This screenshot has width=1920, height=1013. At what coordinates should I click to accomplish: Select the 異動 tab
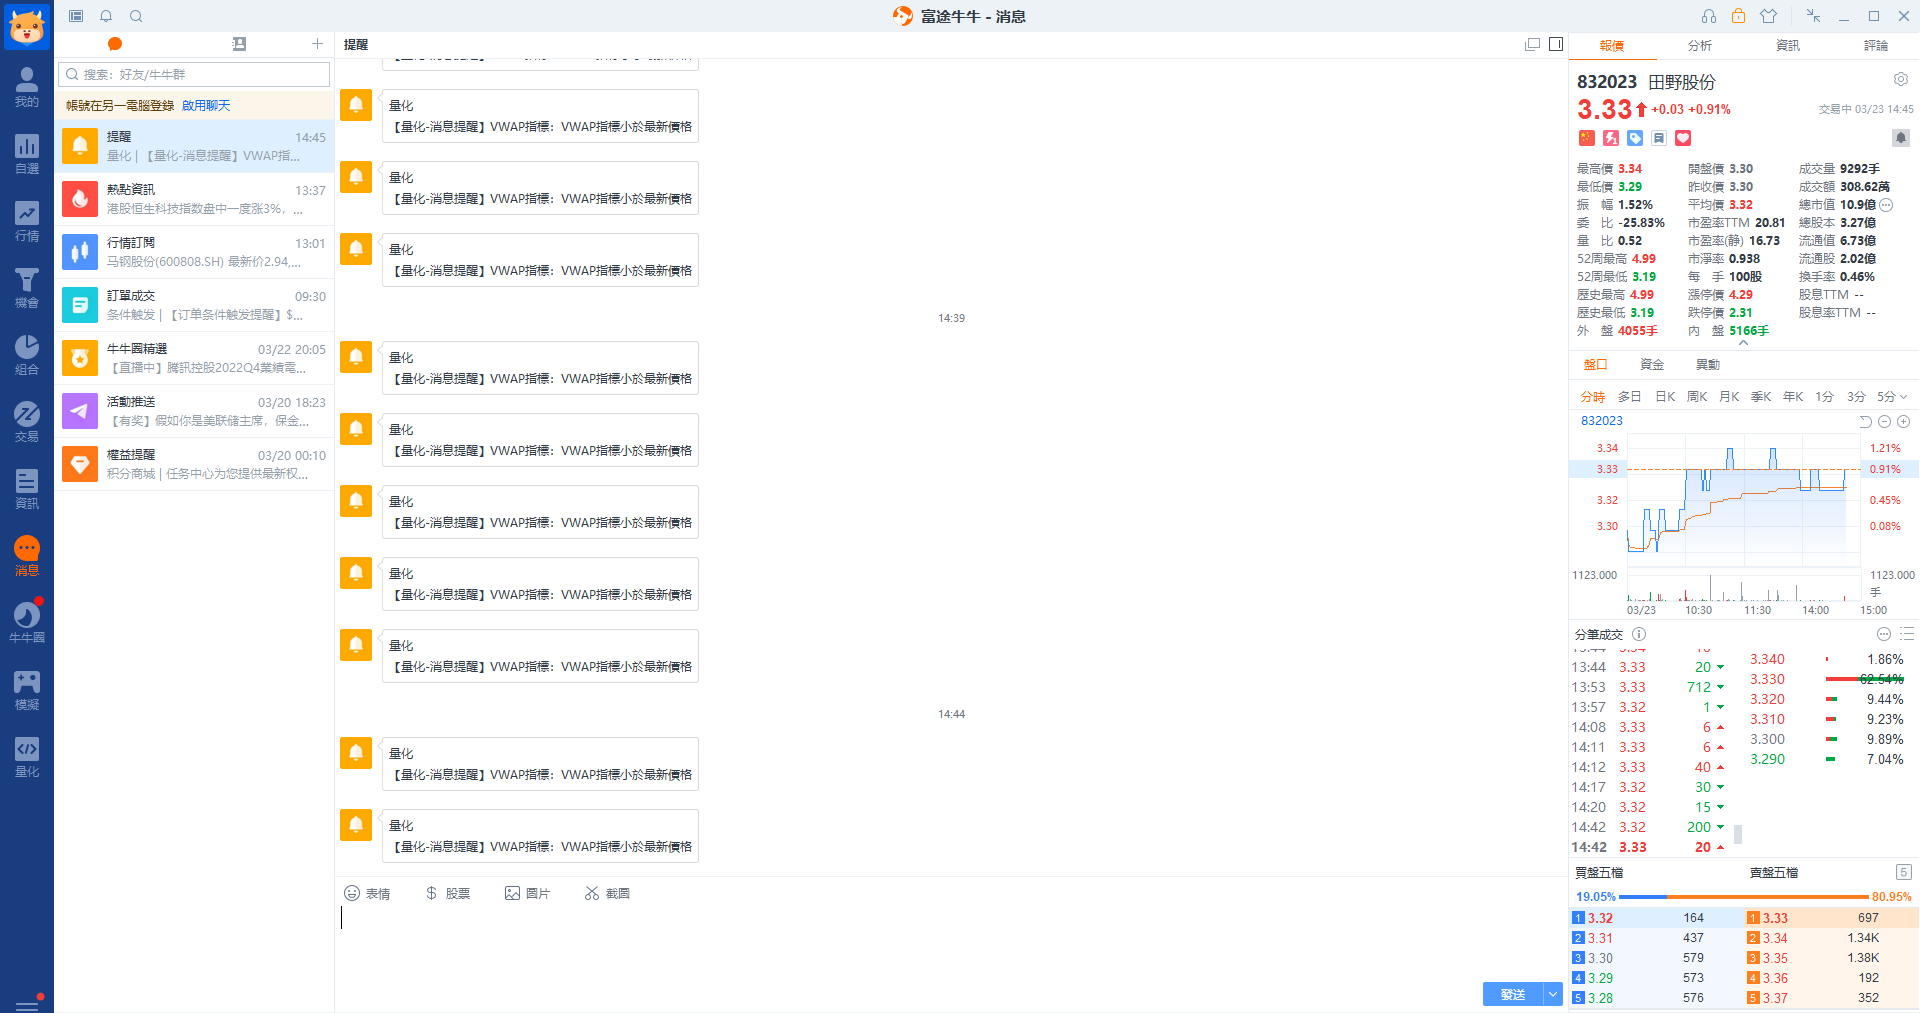coord(1708,365)
